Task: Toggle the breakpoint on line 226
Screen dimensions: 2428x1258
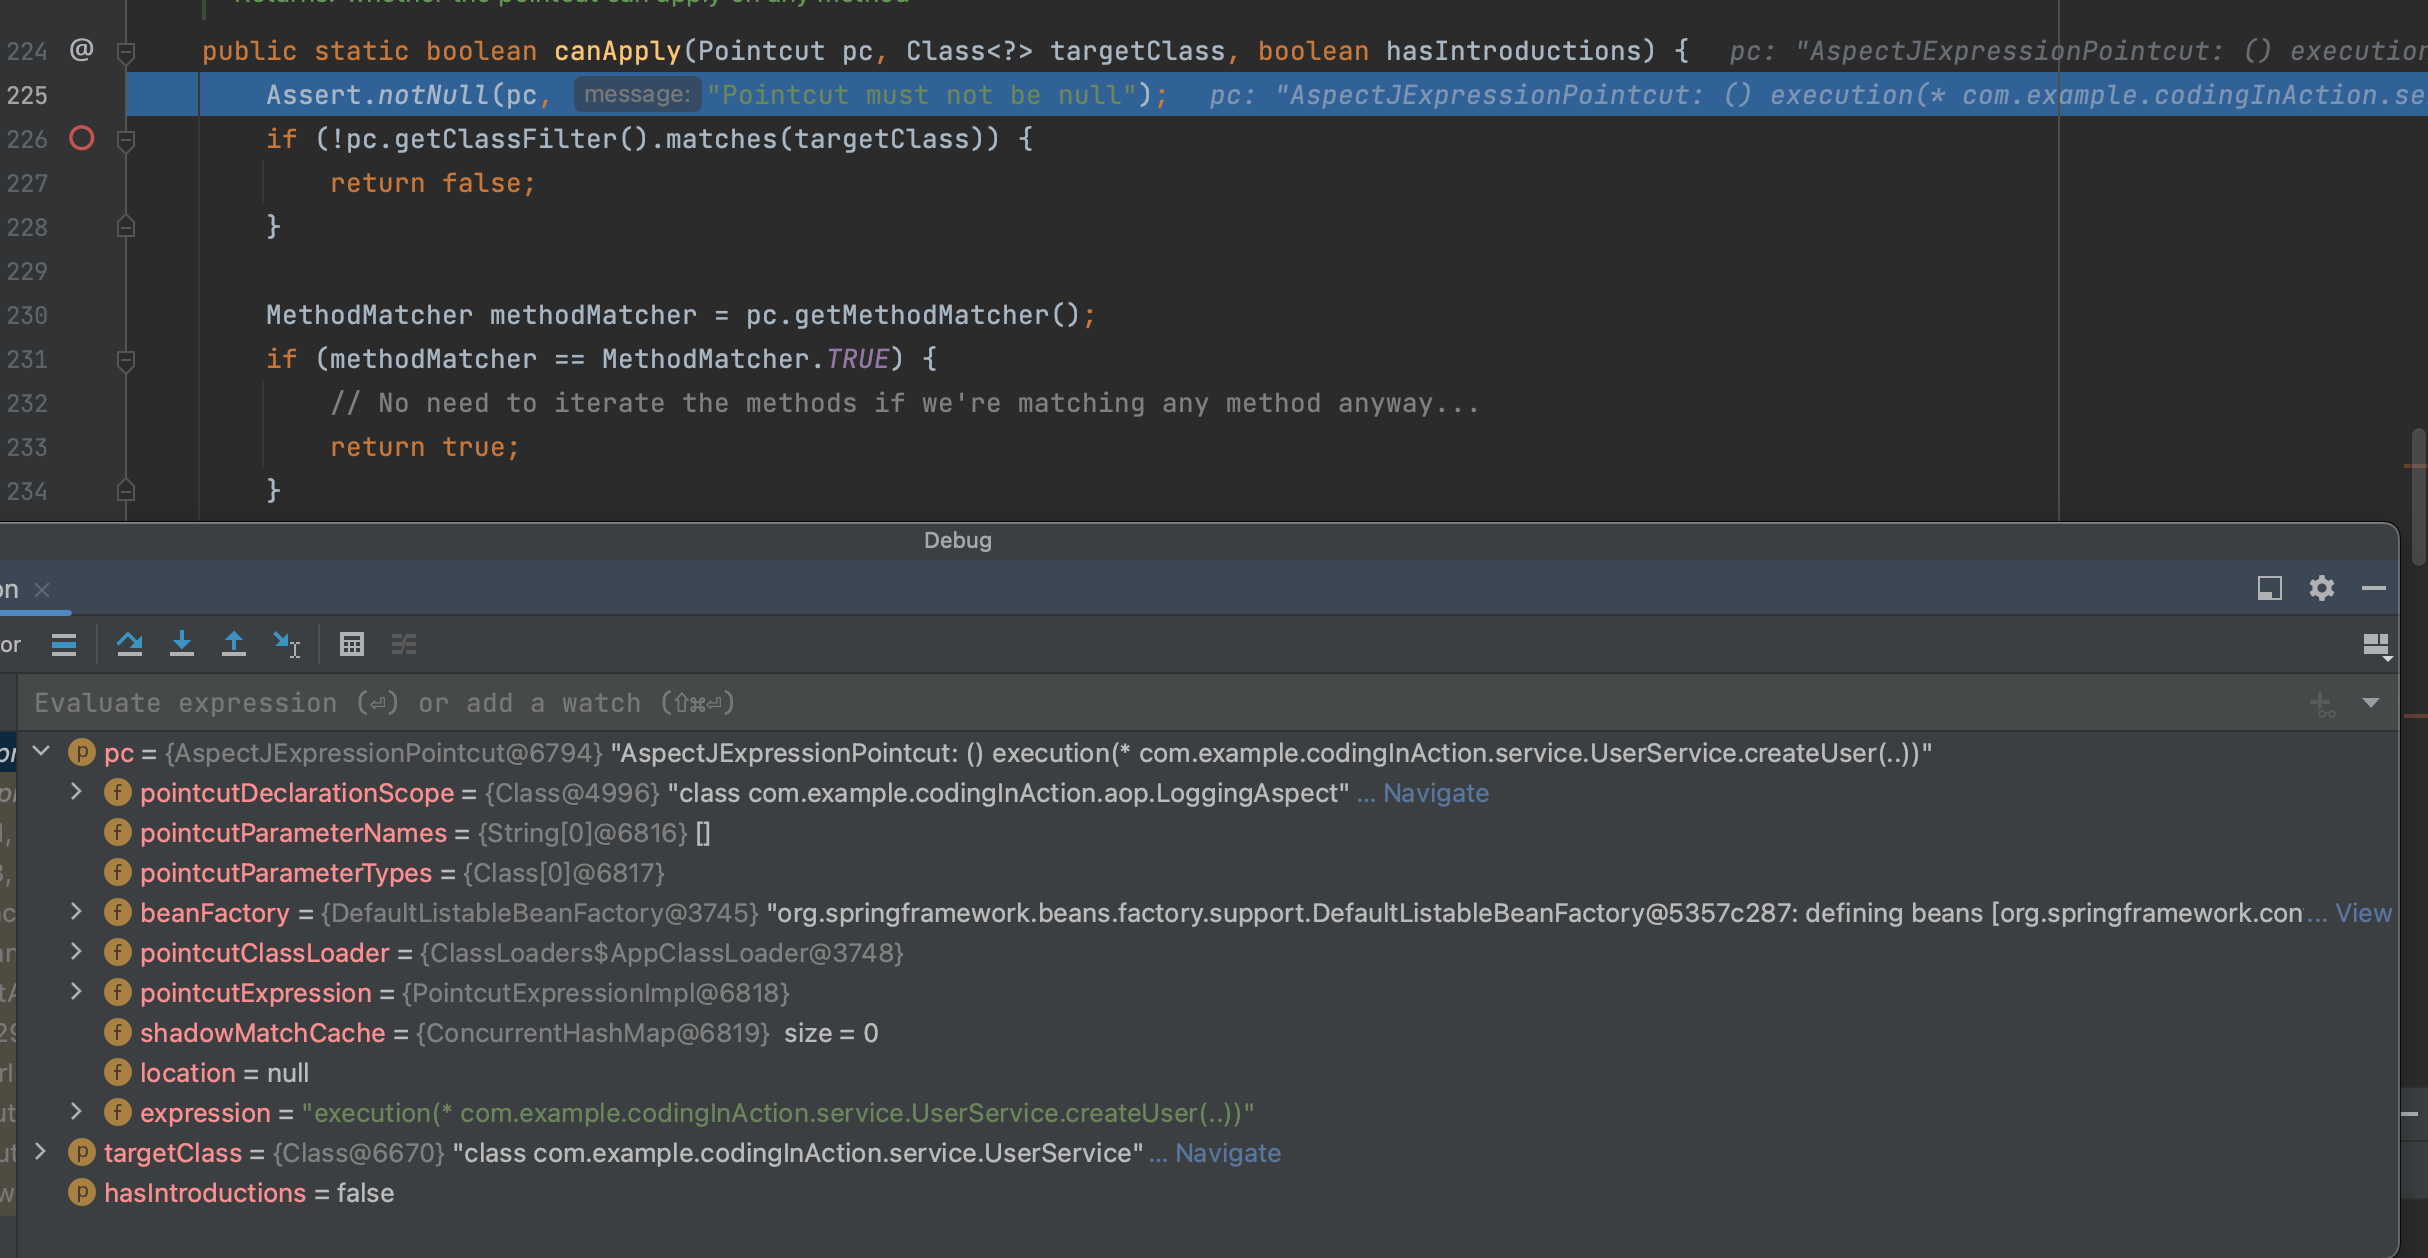Action: 82,139
